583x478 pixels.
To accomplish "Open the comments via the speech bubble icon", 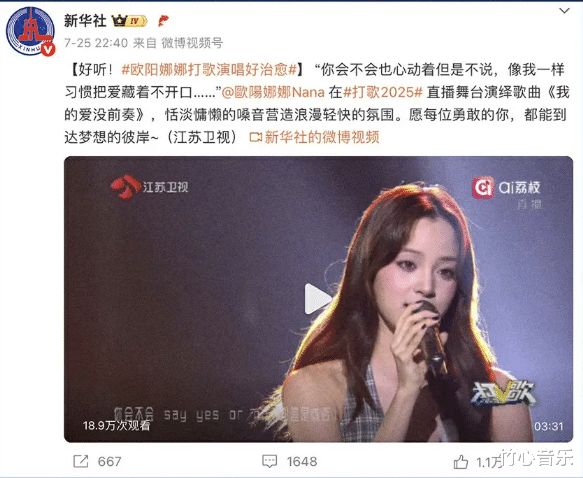I will [x=270, y=461].
